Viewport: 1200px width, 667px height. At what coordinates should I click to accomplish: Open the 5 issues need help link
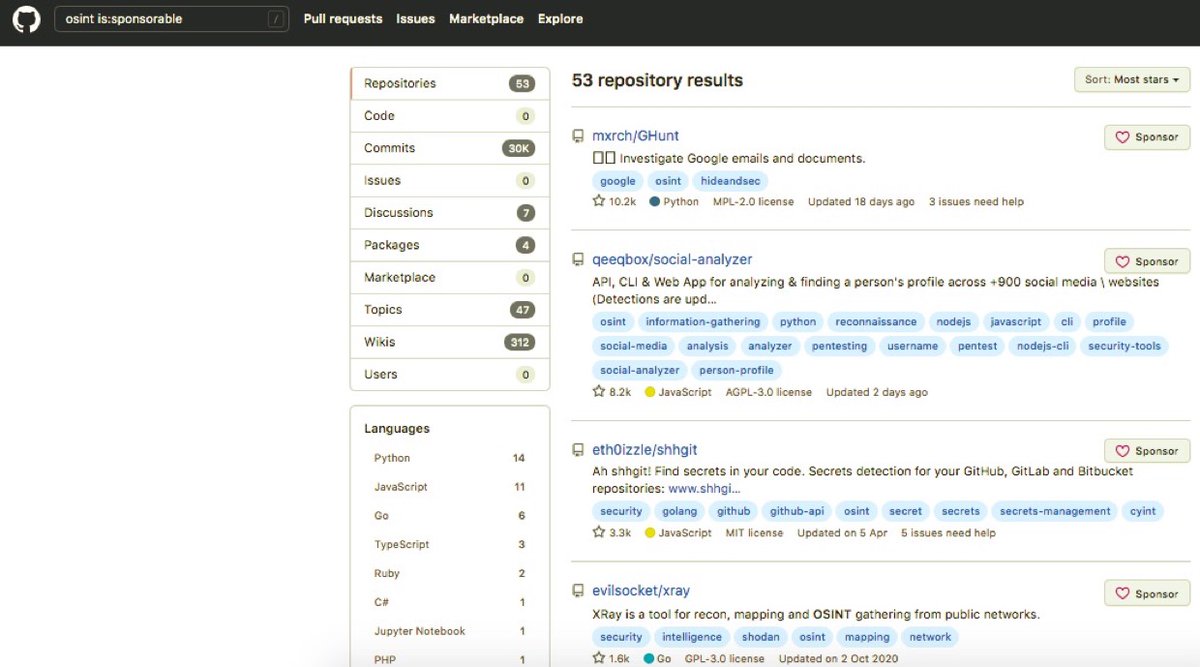[948, 533]
